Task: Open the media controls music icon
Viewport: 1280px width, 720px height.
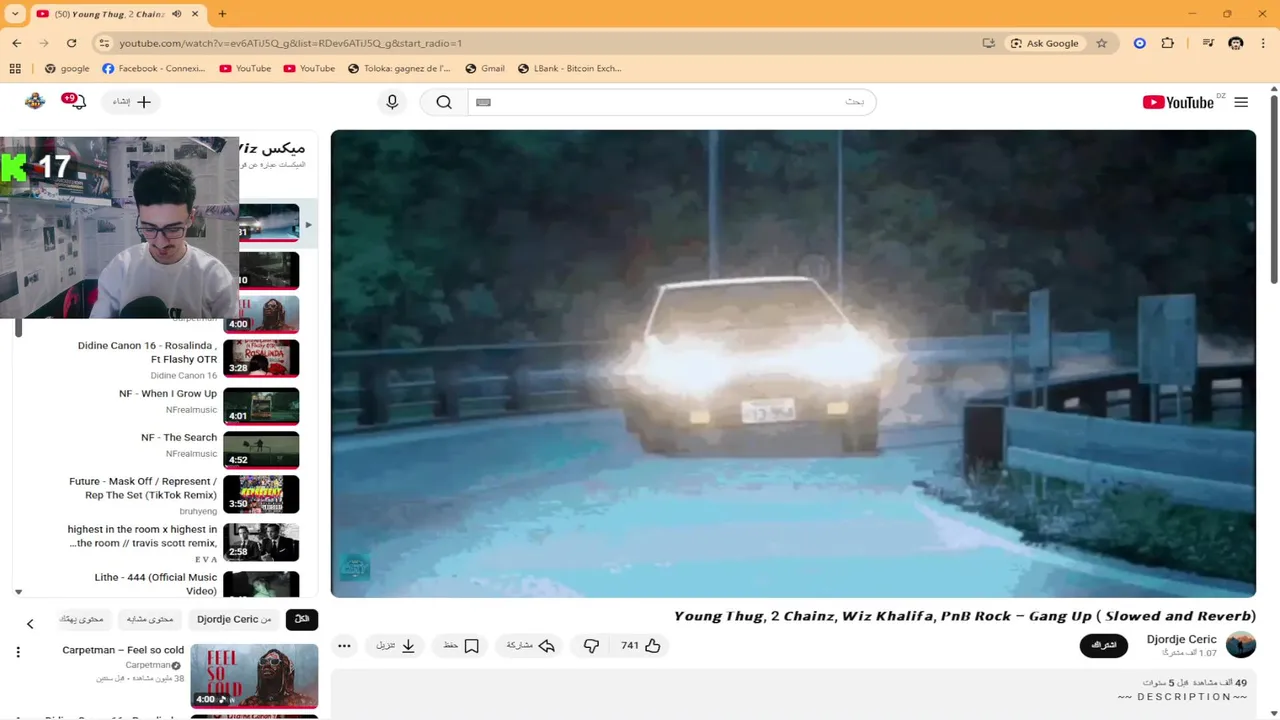Action: click(x=1208, y=43)
